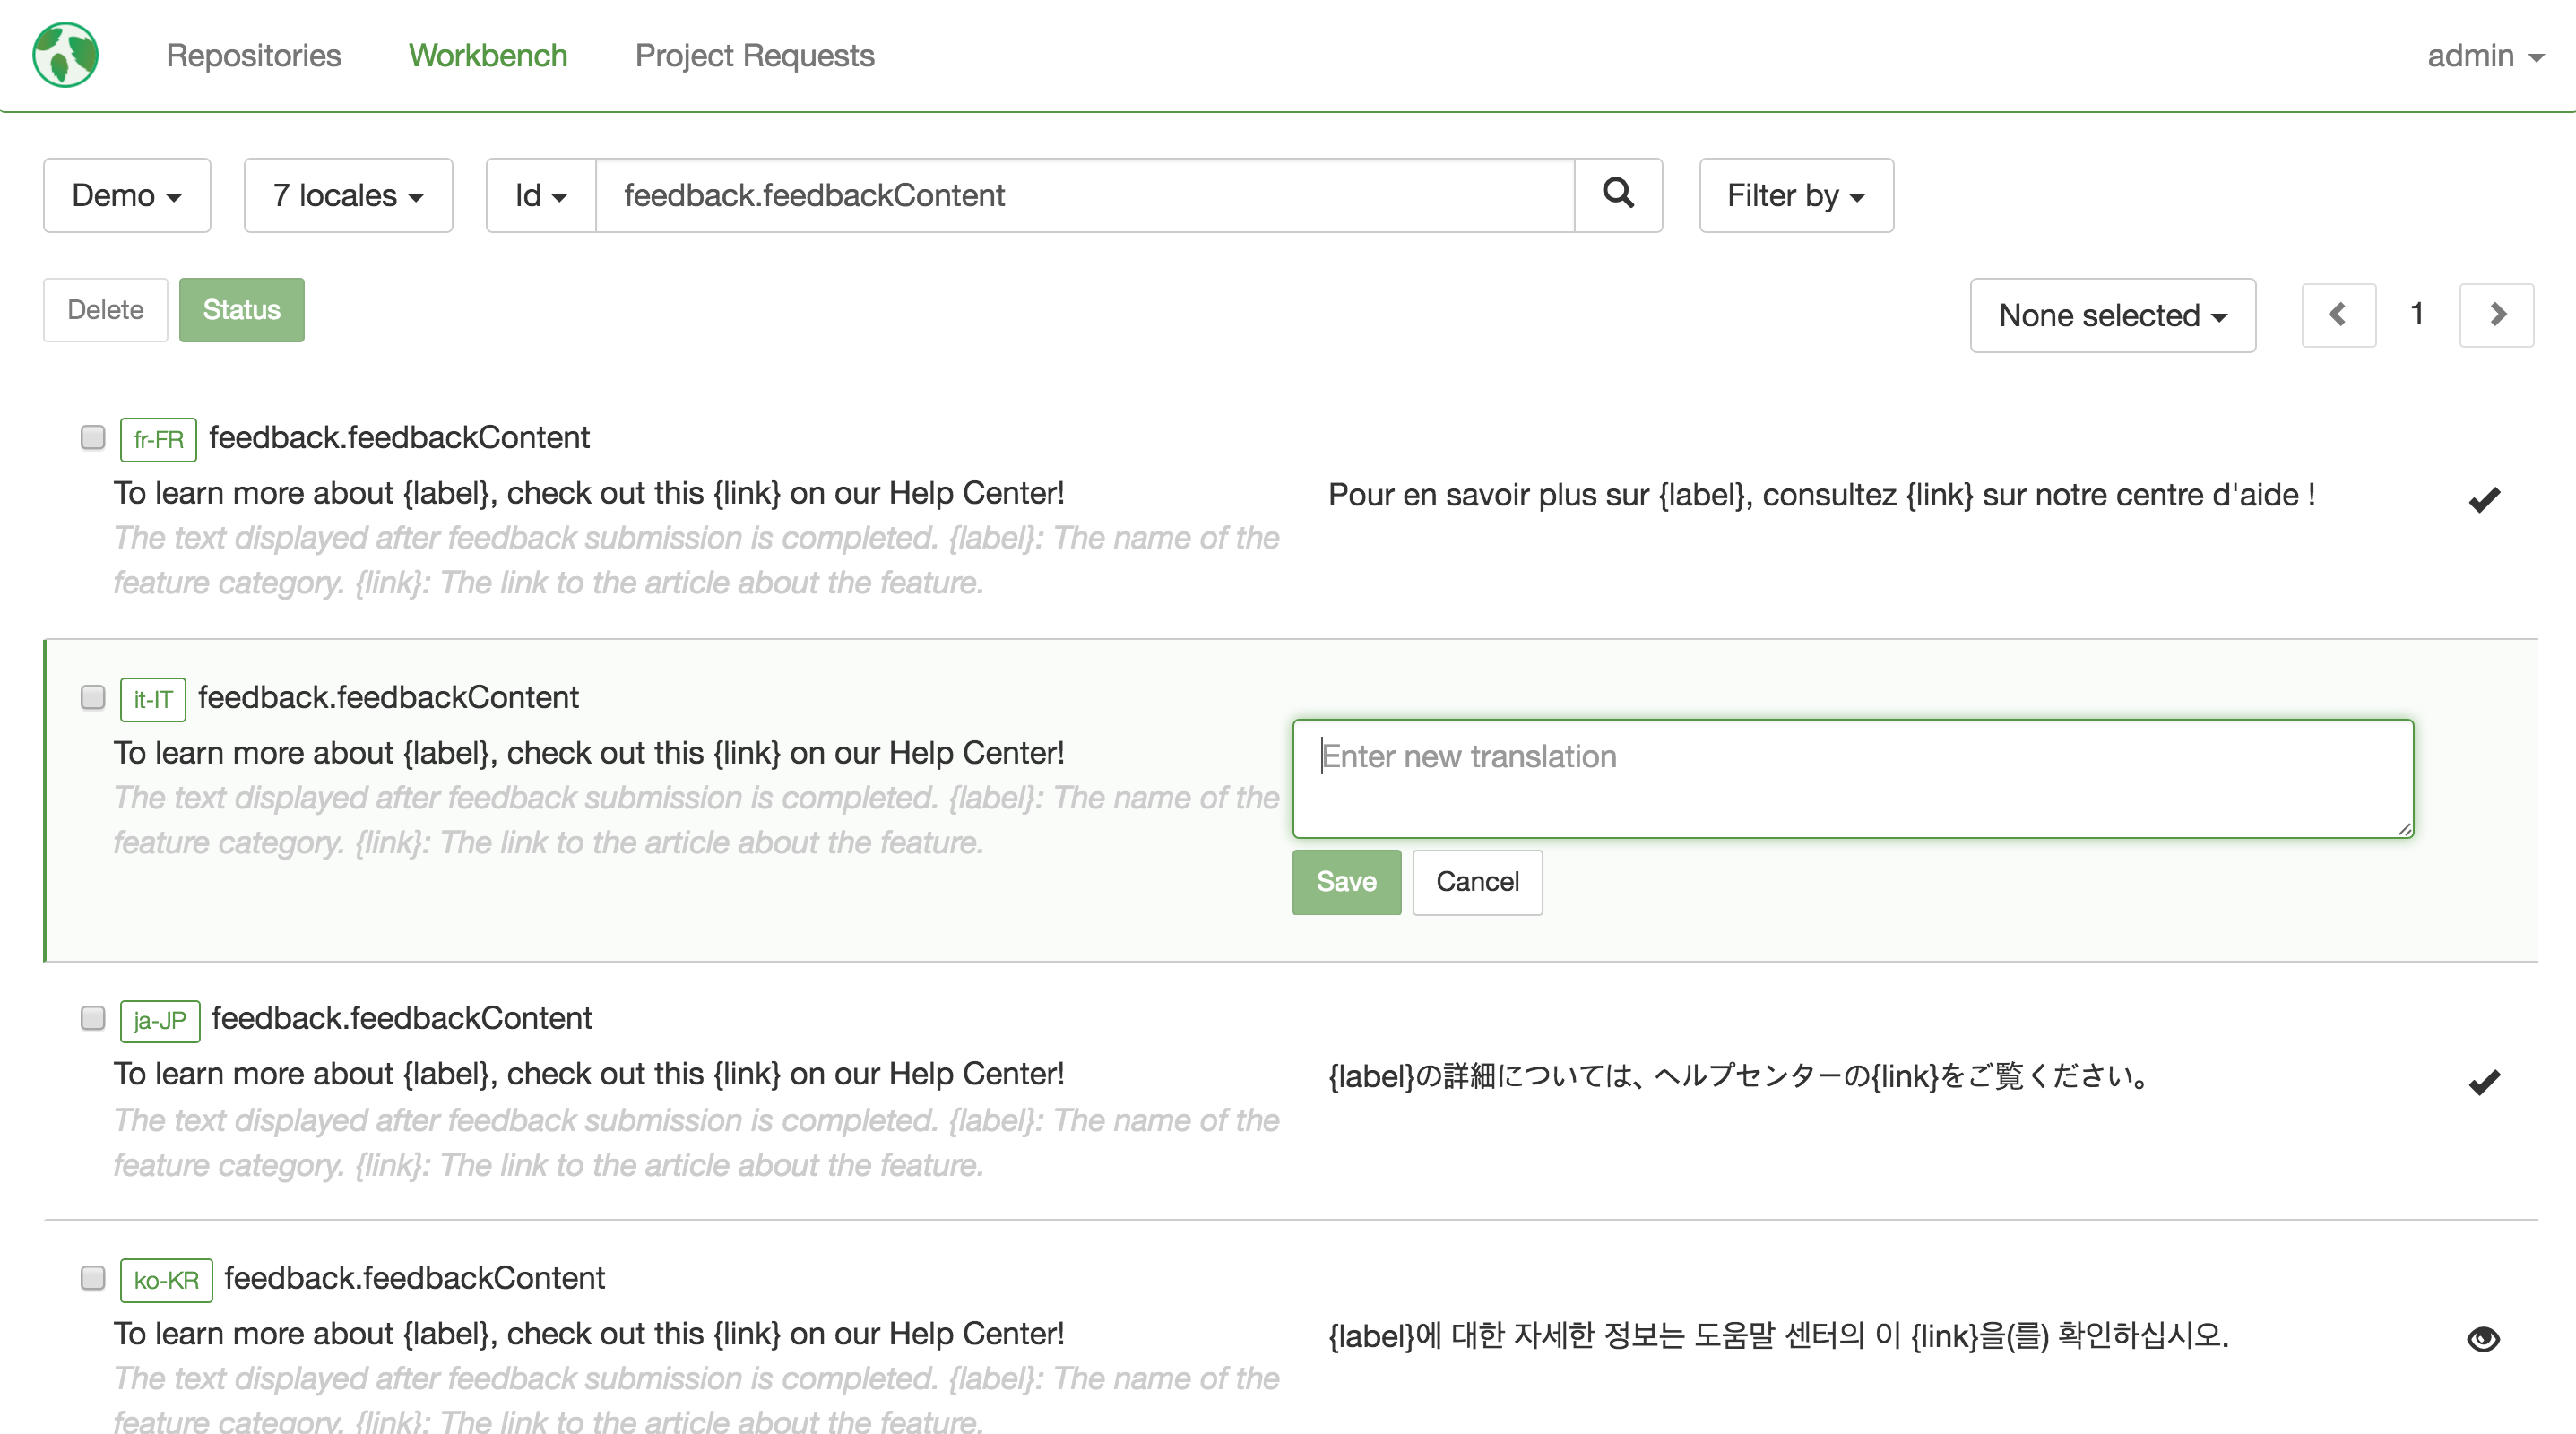Click the ja-JP approved checkmark icon
This screenshot has height=1434, width=2576.
2484,1081
